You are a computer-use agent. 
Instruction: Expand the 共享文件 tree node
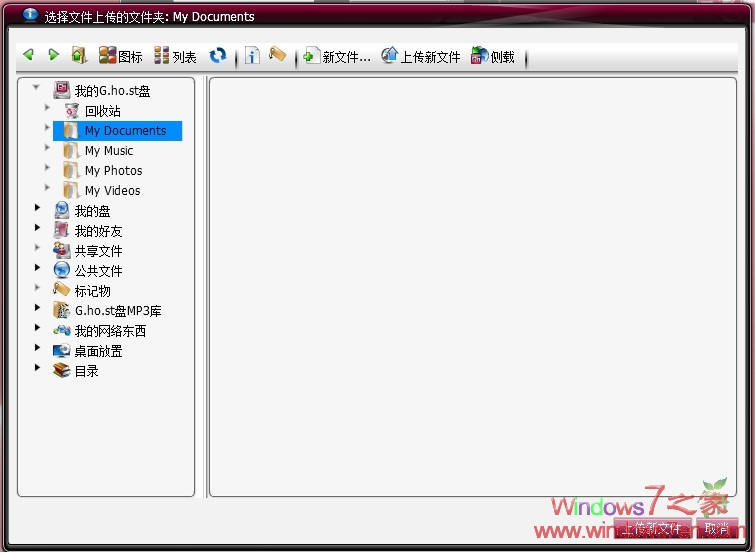(x=37, y=249)
